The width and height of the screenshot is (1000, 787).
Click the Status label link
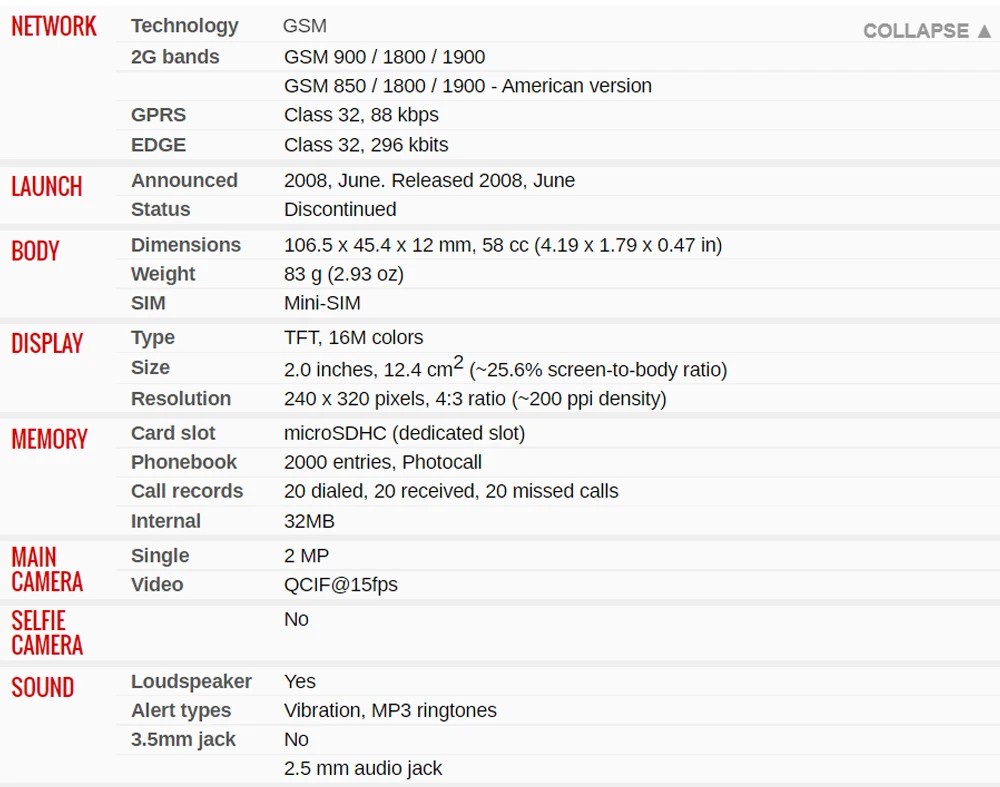click(x=160, y=210)
